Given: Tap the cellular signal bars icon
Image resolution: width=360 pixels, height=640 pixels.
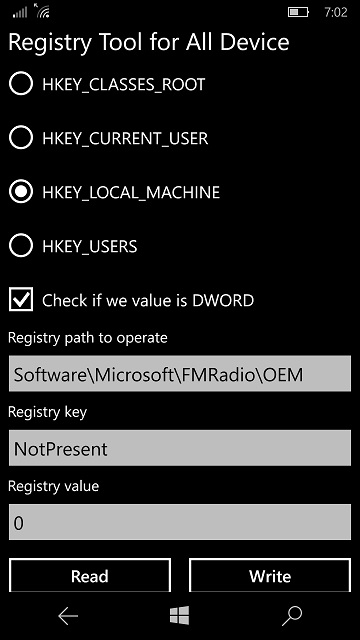Looking at the screenshot, I should [20, 12].
